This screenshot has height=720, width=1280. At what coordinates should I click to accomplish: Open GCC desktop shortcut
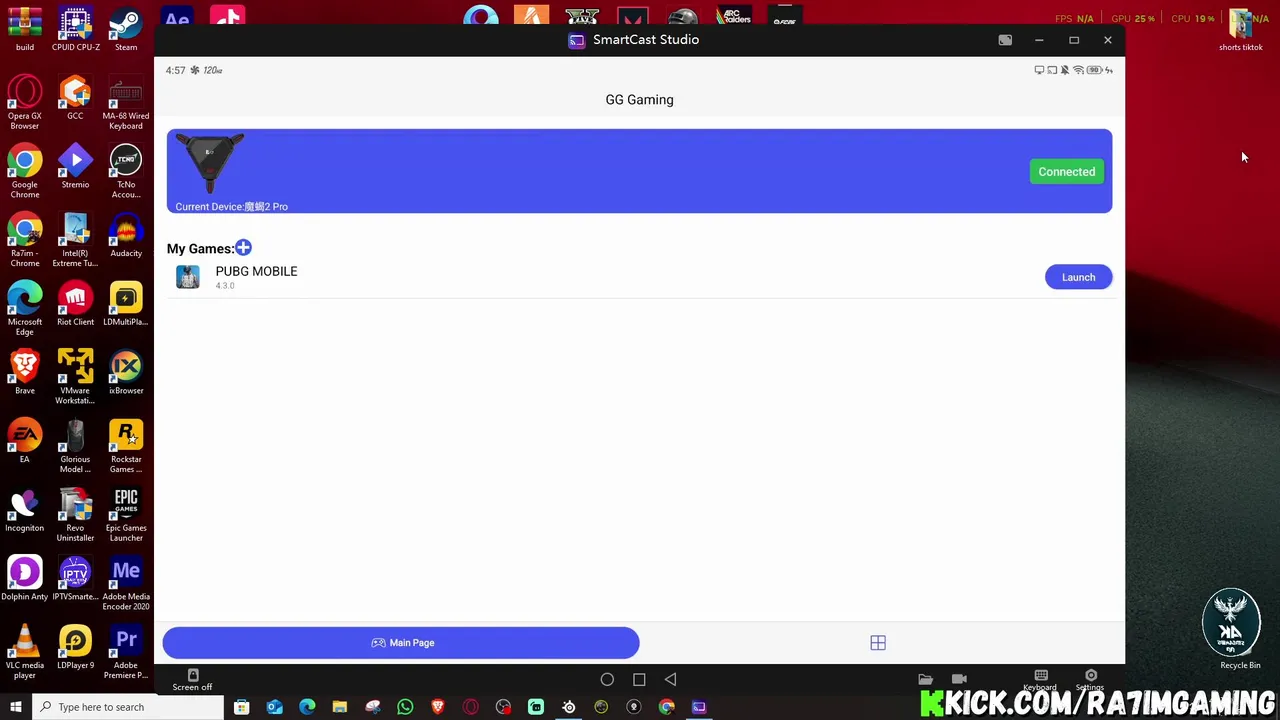75,97
